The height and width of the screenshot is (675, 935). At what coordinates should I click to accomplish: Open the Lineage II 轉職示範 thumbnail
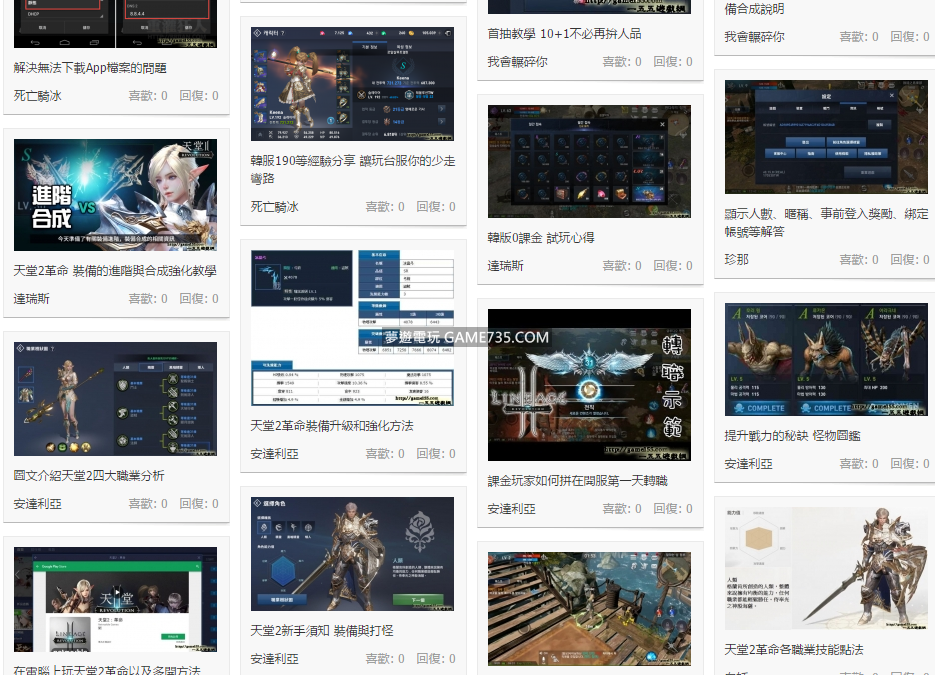(x=589, y=385)
